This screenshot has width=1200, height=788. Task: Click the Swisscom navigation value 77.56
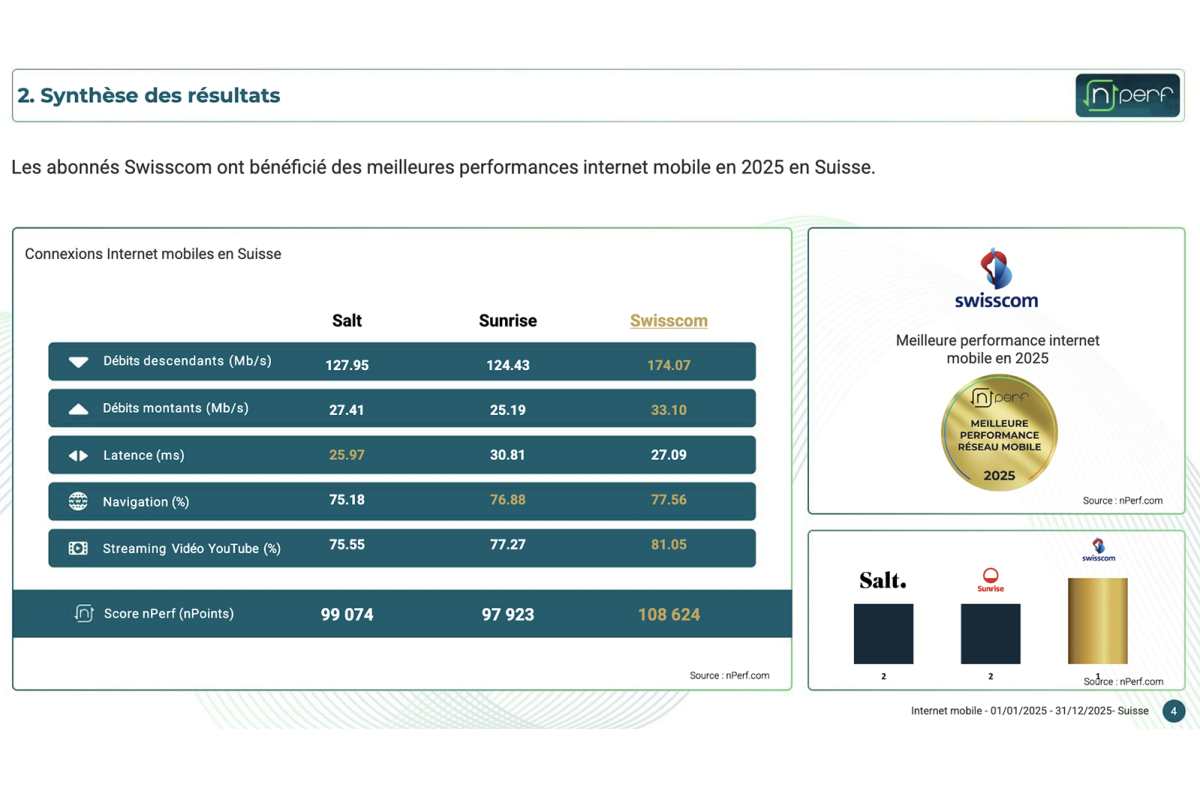(x=669, y=500)
